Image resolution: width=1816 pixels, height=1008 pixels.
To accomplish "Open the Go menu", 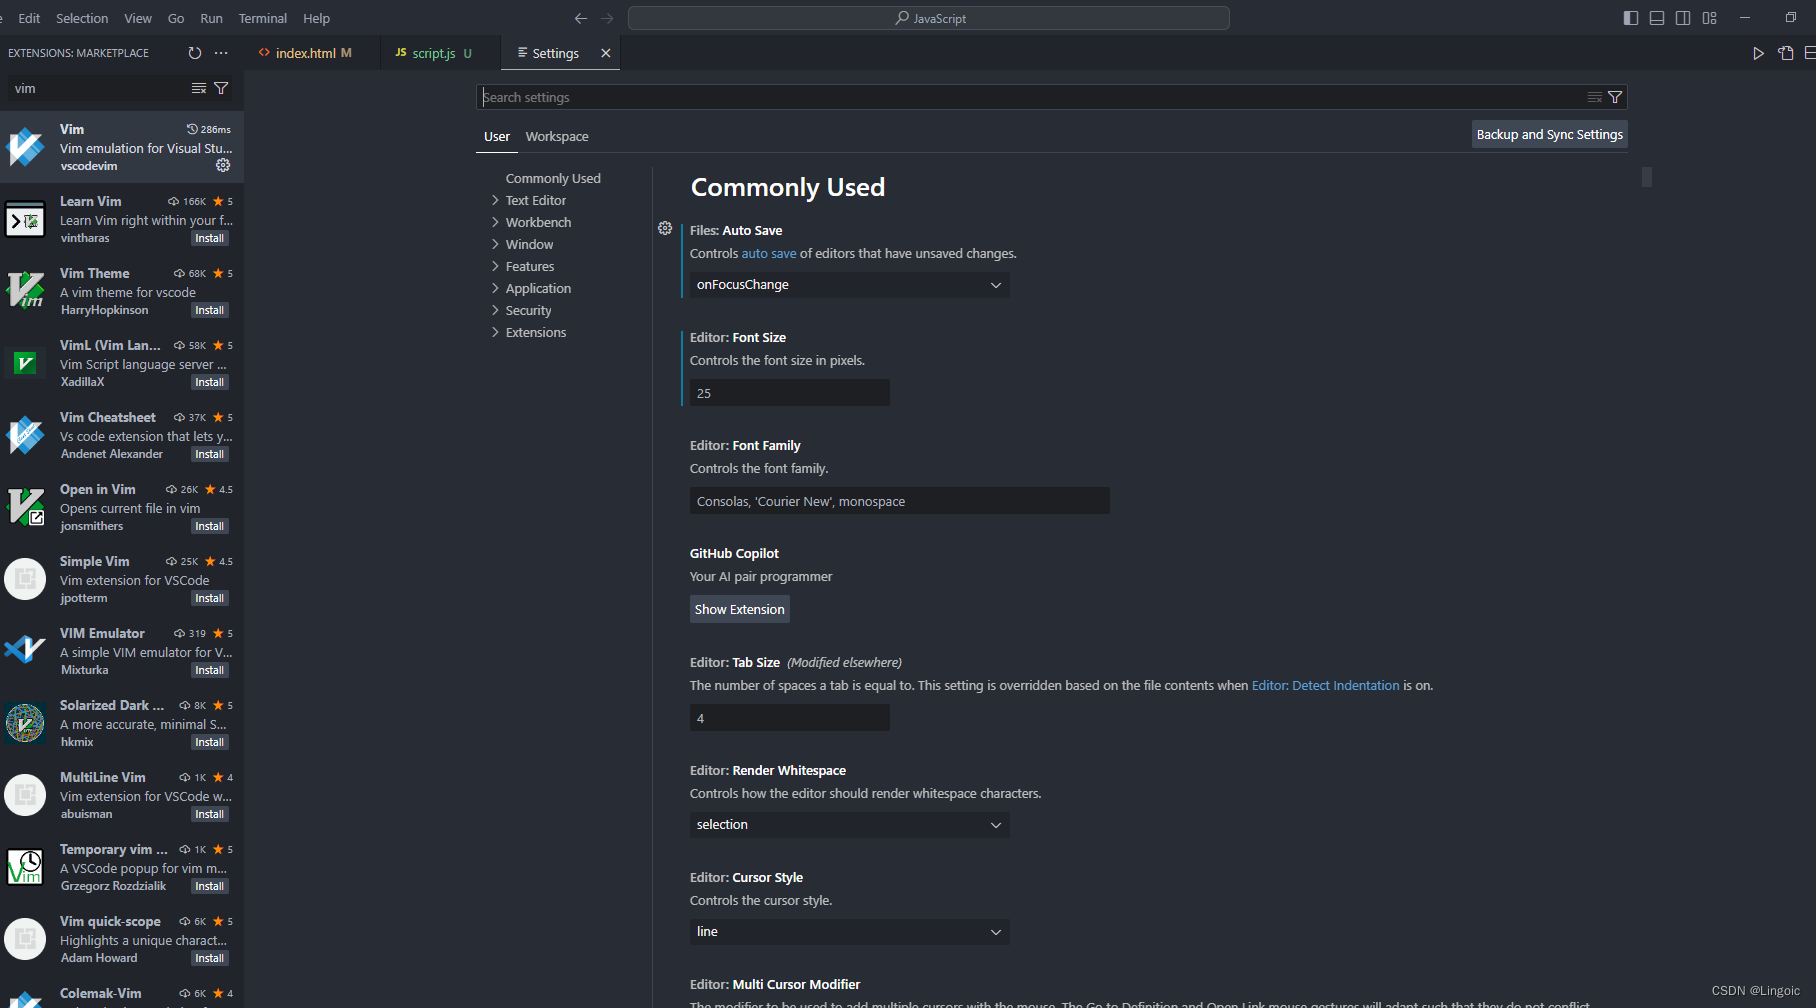I will [x=176, y=18].
